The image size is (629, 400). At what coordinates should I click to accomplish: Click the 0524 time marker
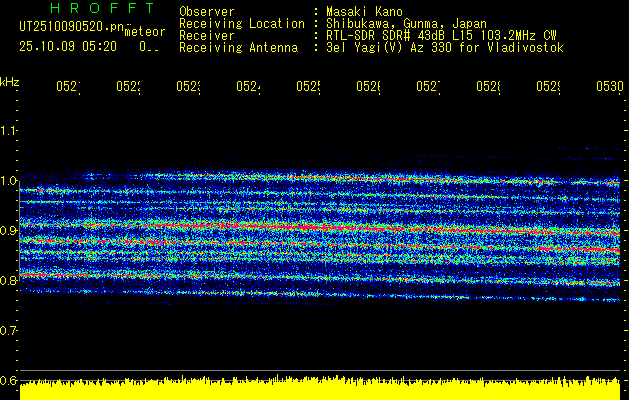pyautogui.click(x=248, y=87)
